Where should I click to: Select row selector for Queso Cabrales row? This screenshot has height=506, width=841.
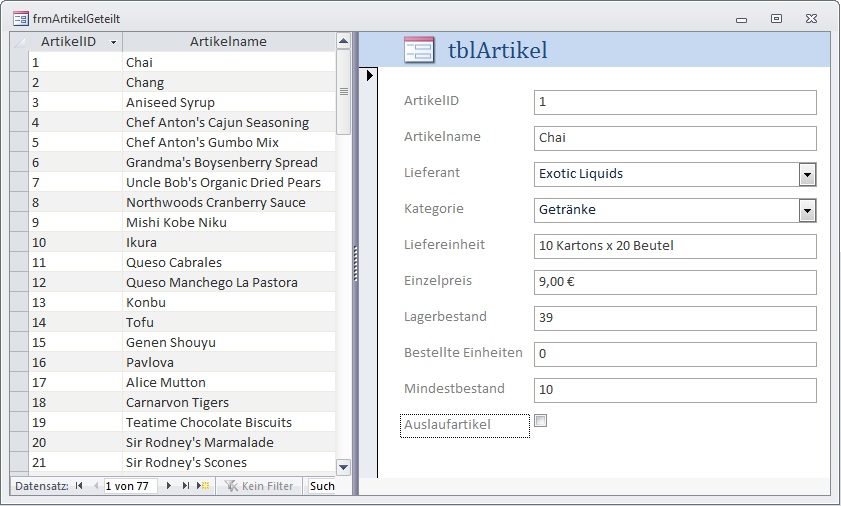[x=19, y=262]
